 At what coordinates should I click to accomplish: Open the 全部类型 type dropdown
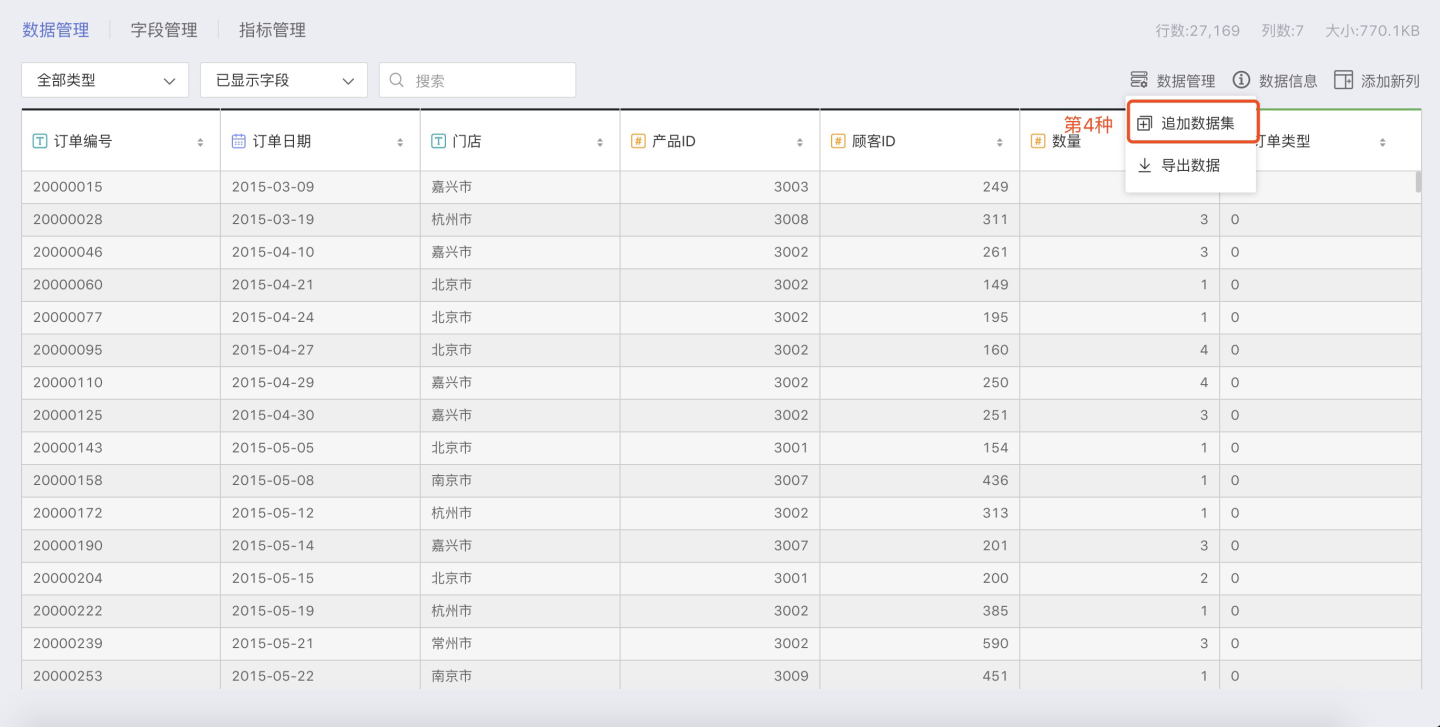pos(105,80)
